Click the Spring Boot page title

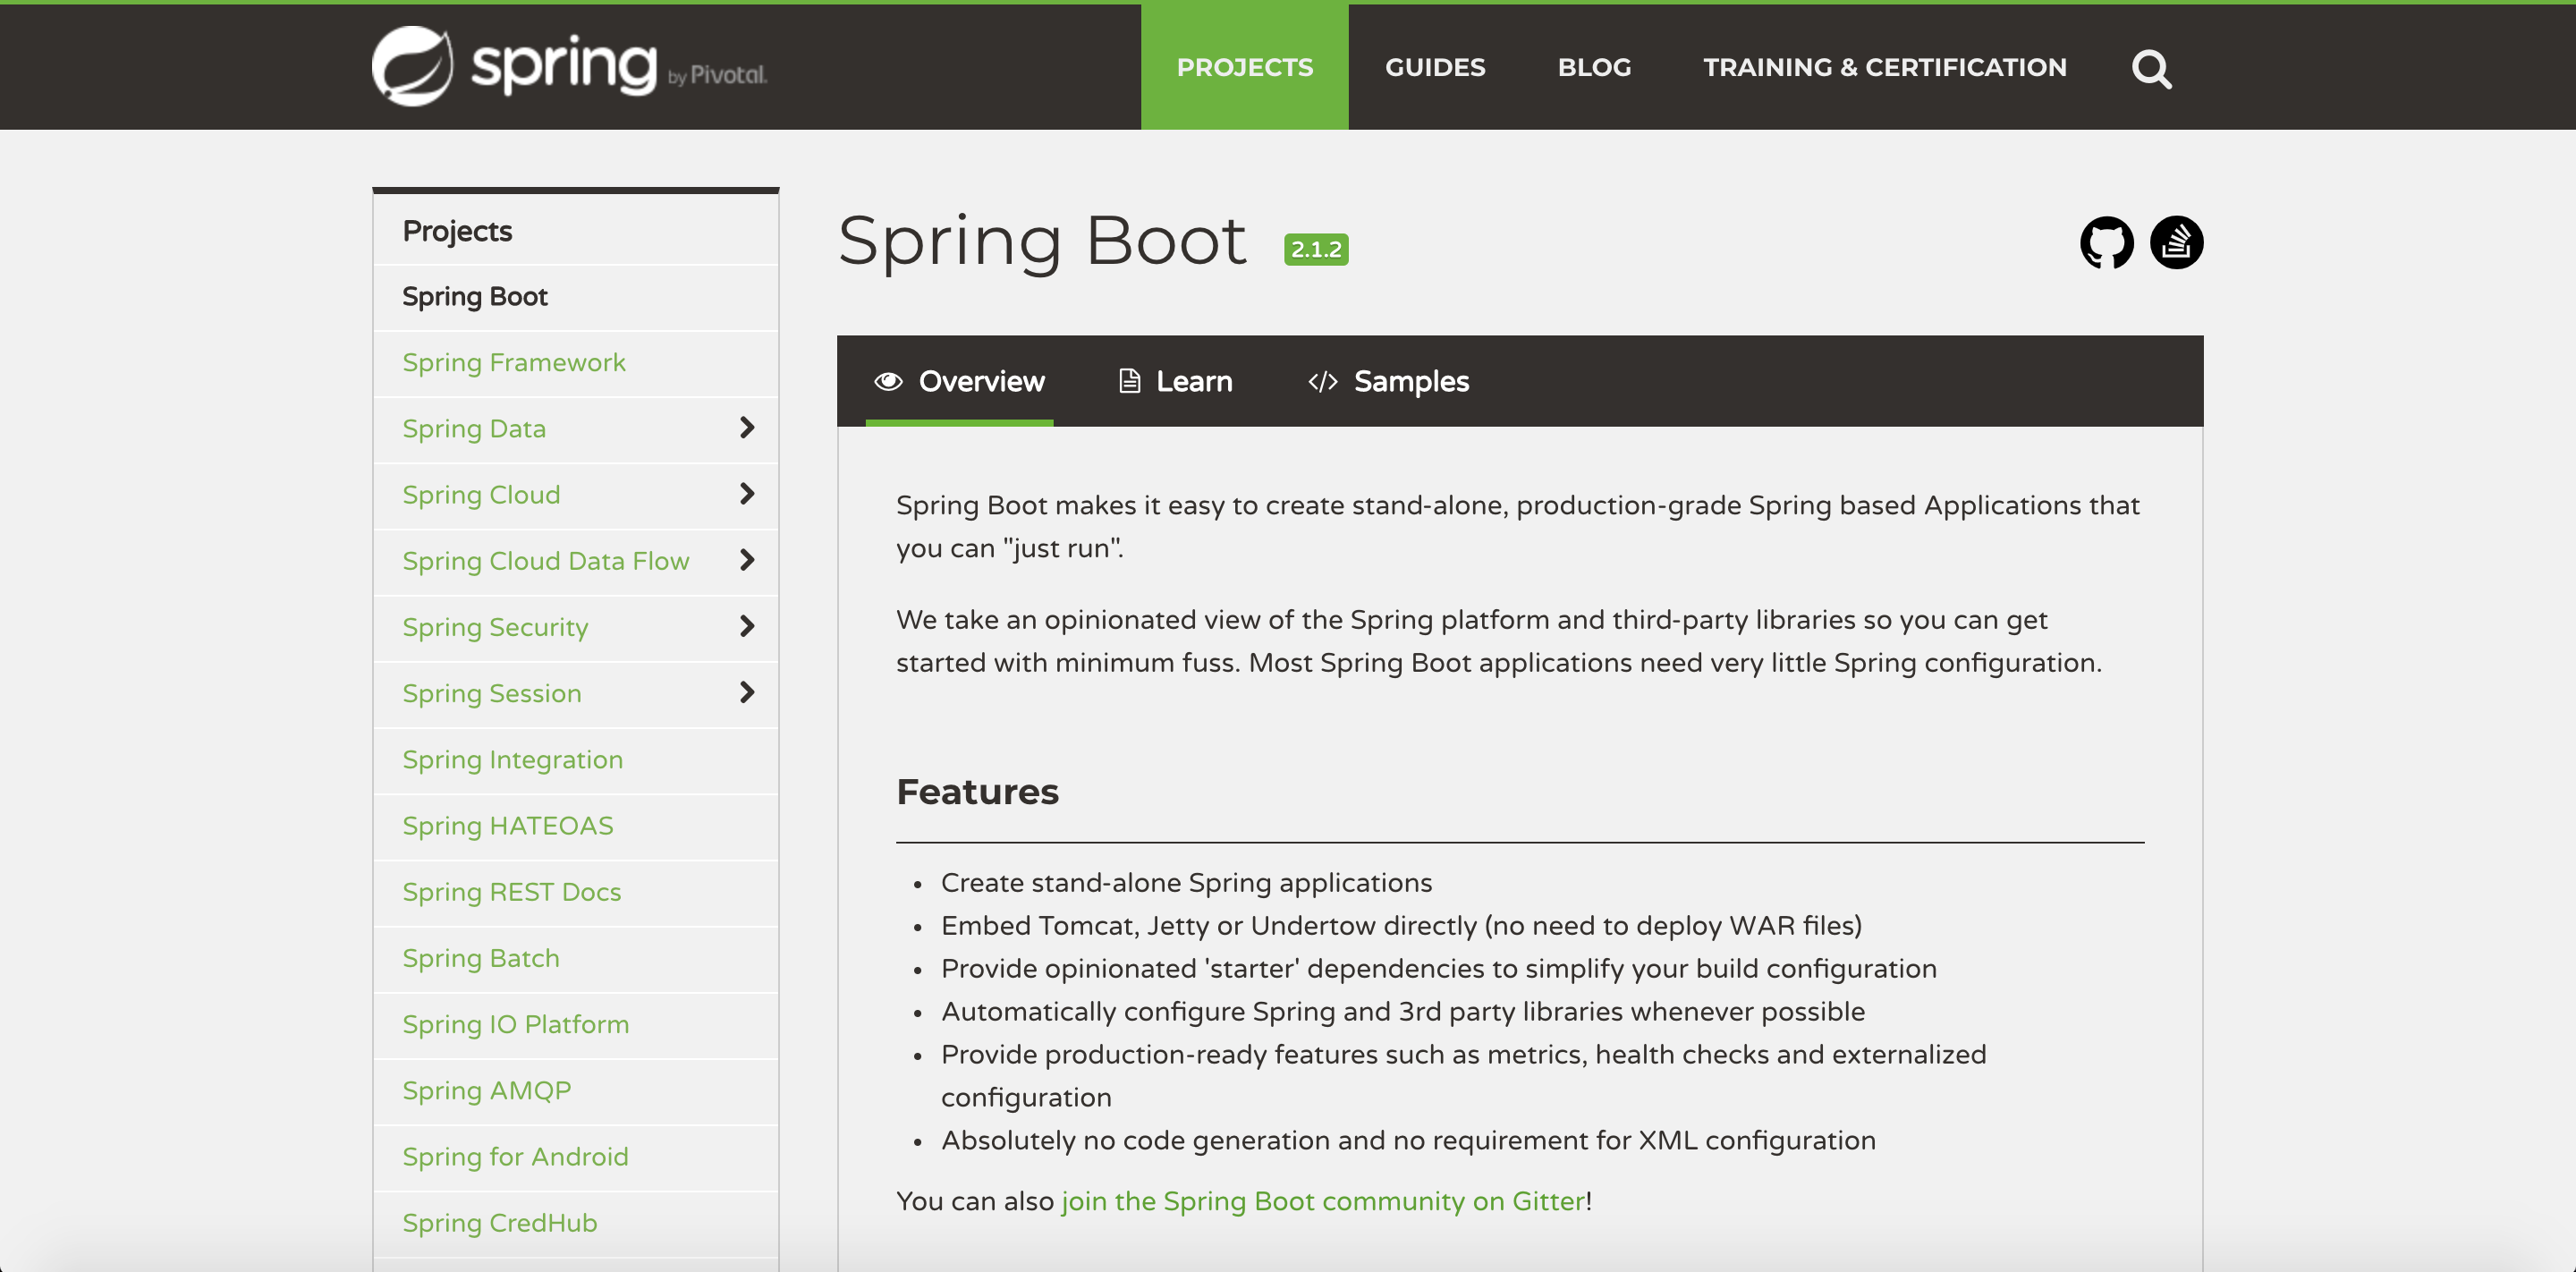(x=1042, y=241)
